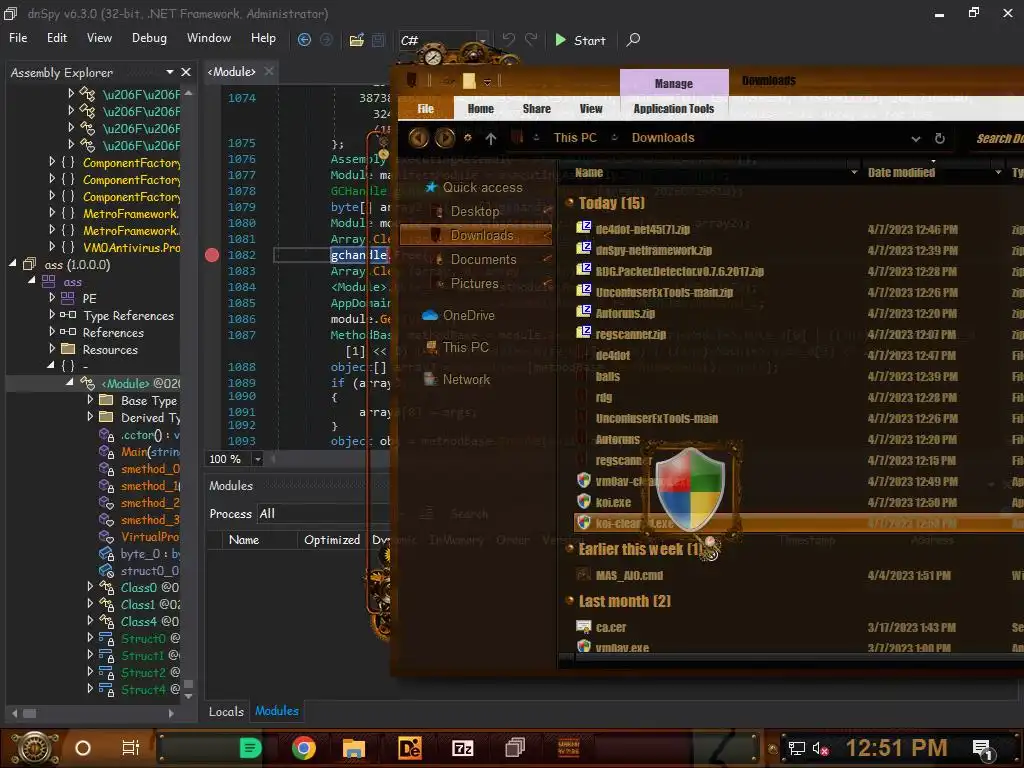Open Assembly Explorer panel options dropdown arrow
Viewport: 1024px width, 768px height.
(x=170, y=72)
